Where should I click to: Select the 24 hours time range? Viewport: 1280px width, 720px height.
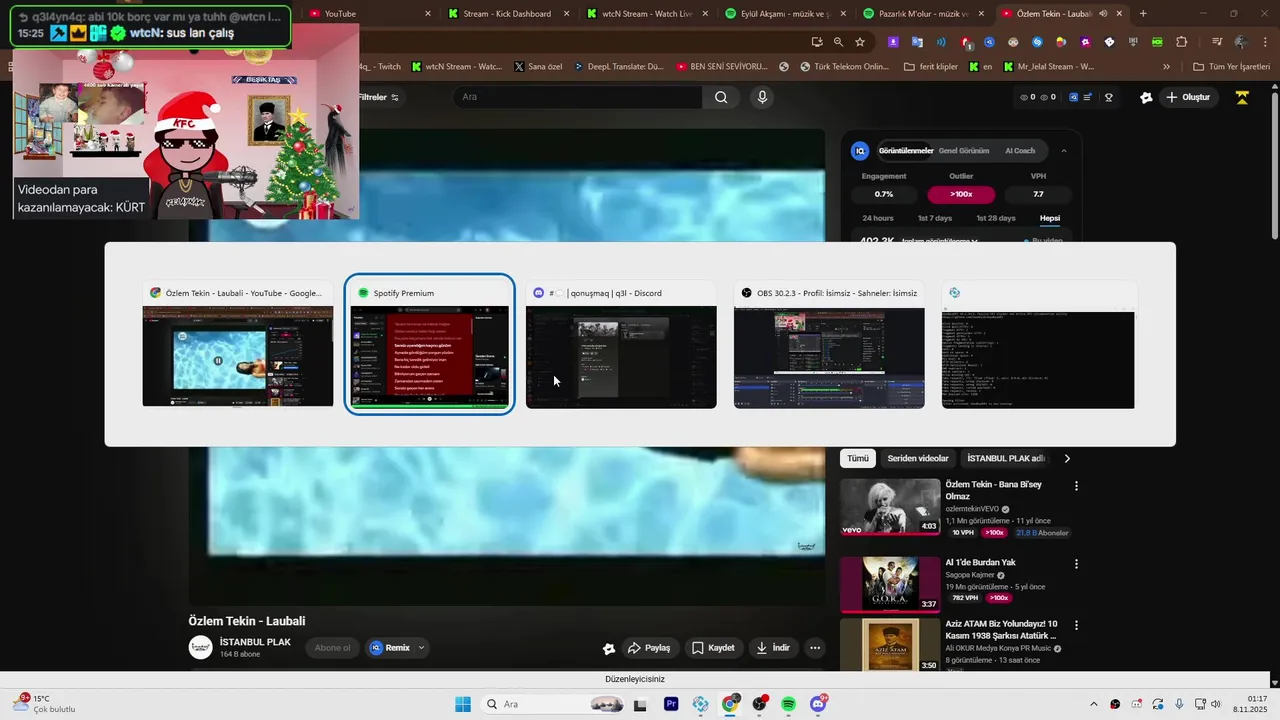(x=878, y=218)
